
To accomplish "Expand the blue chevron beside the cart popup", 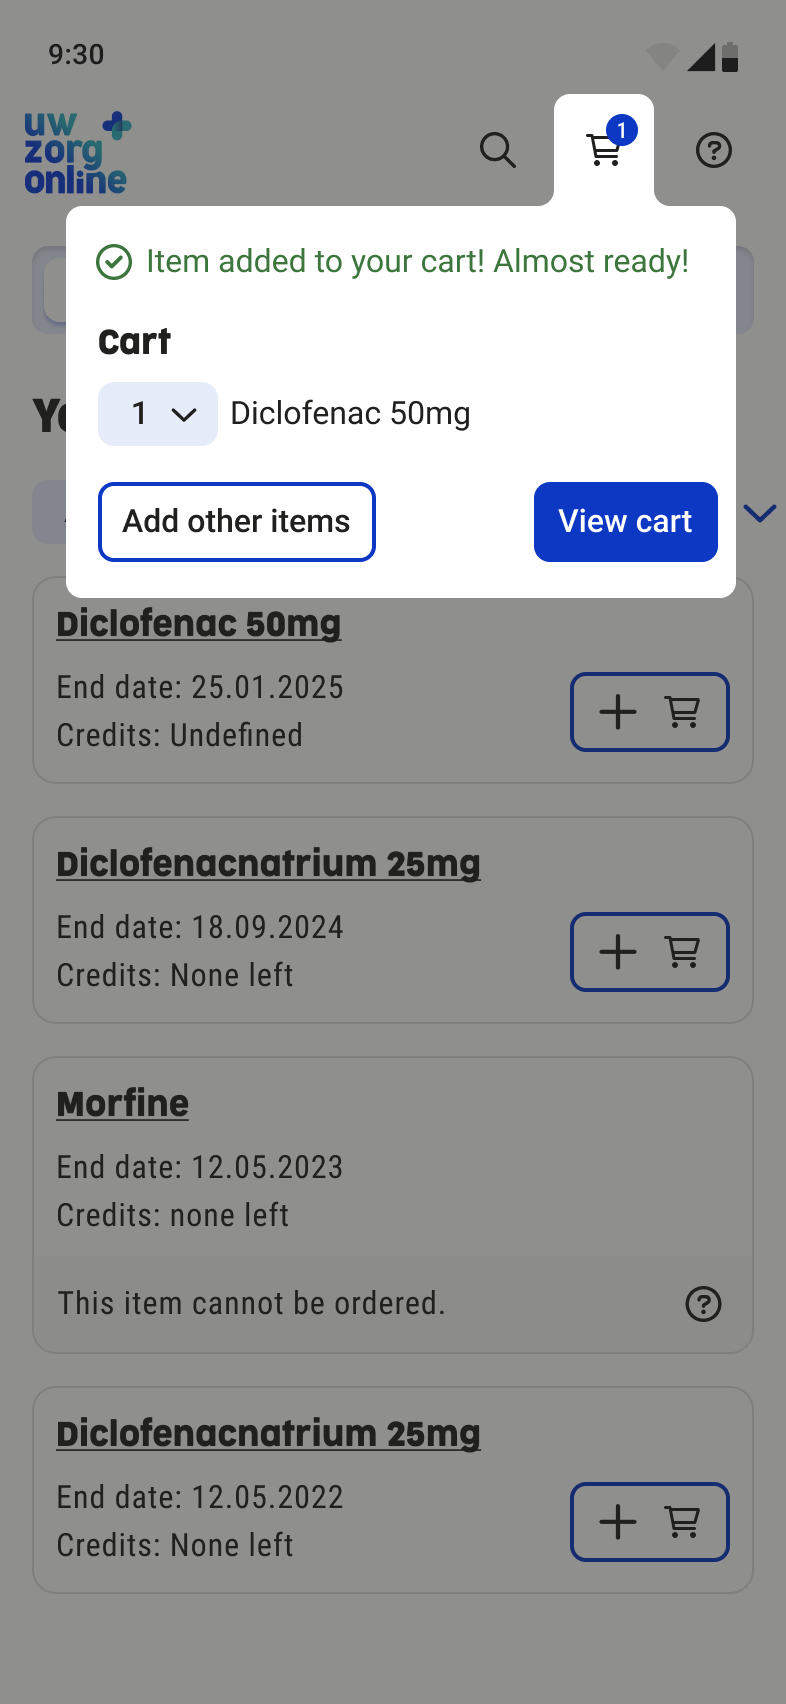I will pos(760,513).
